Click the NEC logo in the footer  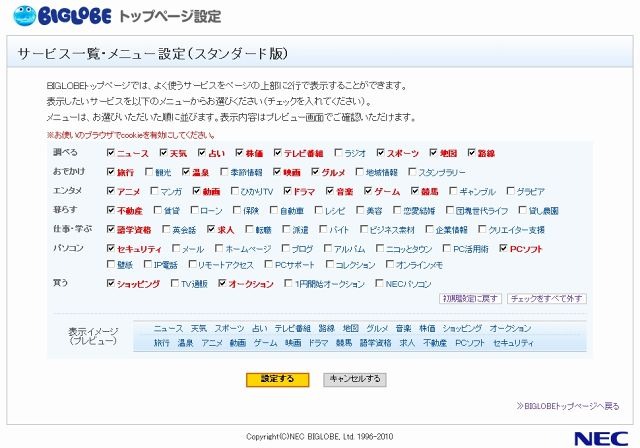point(601,439)
